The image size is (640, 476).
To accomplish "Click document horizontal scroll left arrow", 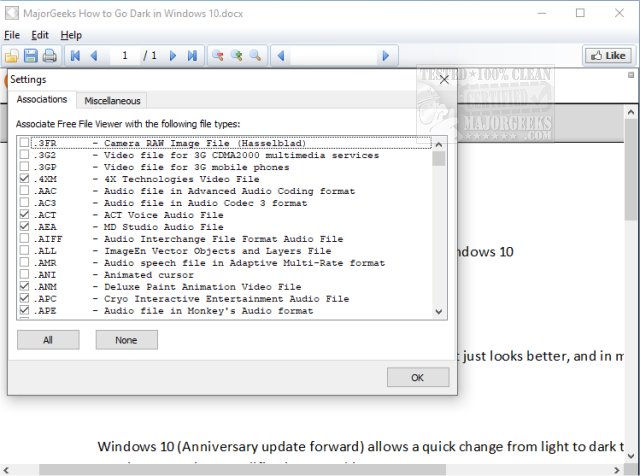I will tap(6, 470).
